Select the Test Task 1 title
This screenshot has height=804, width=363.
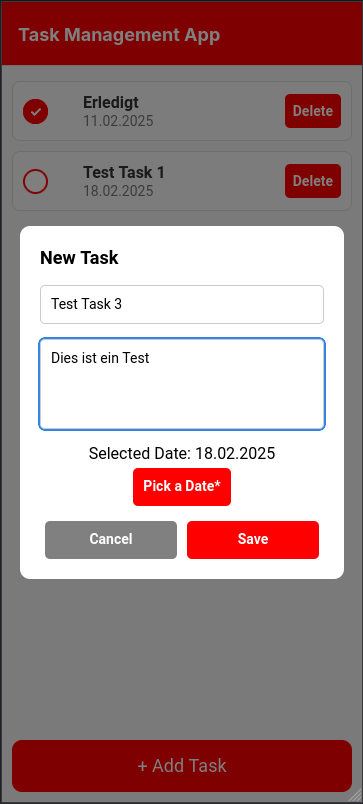[124, 173]
